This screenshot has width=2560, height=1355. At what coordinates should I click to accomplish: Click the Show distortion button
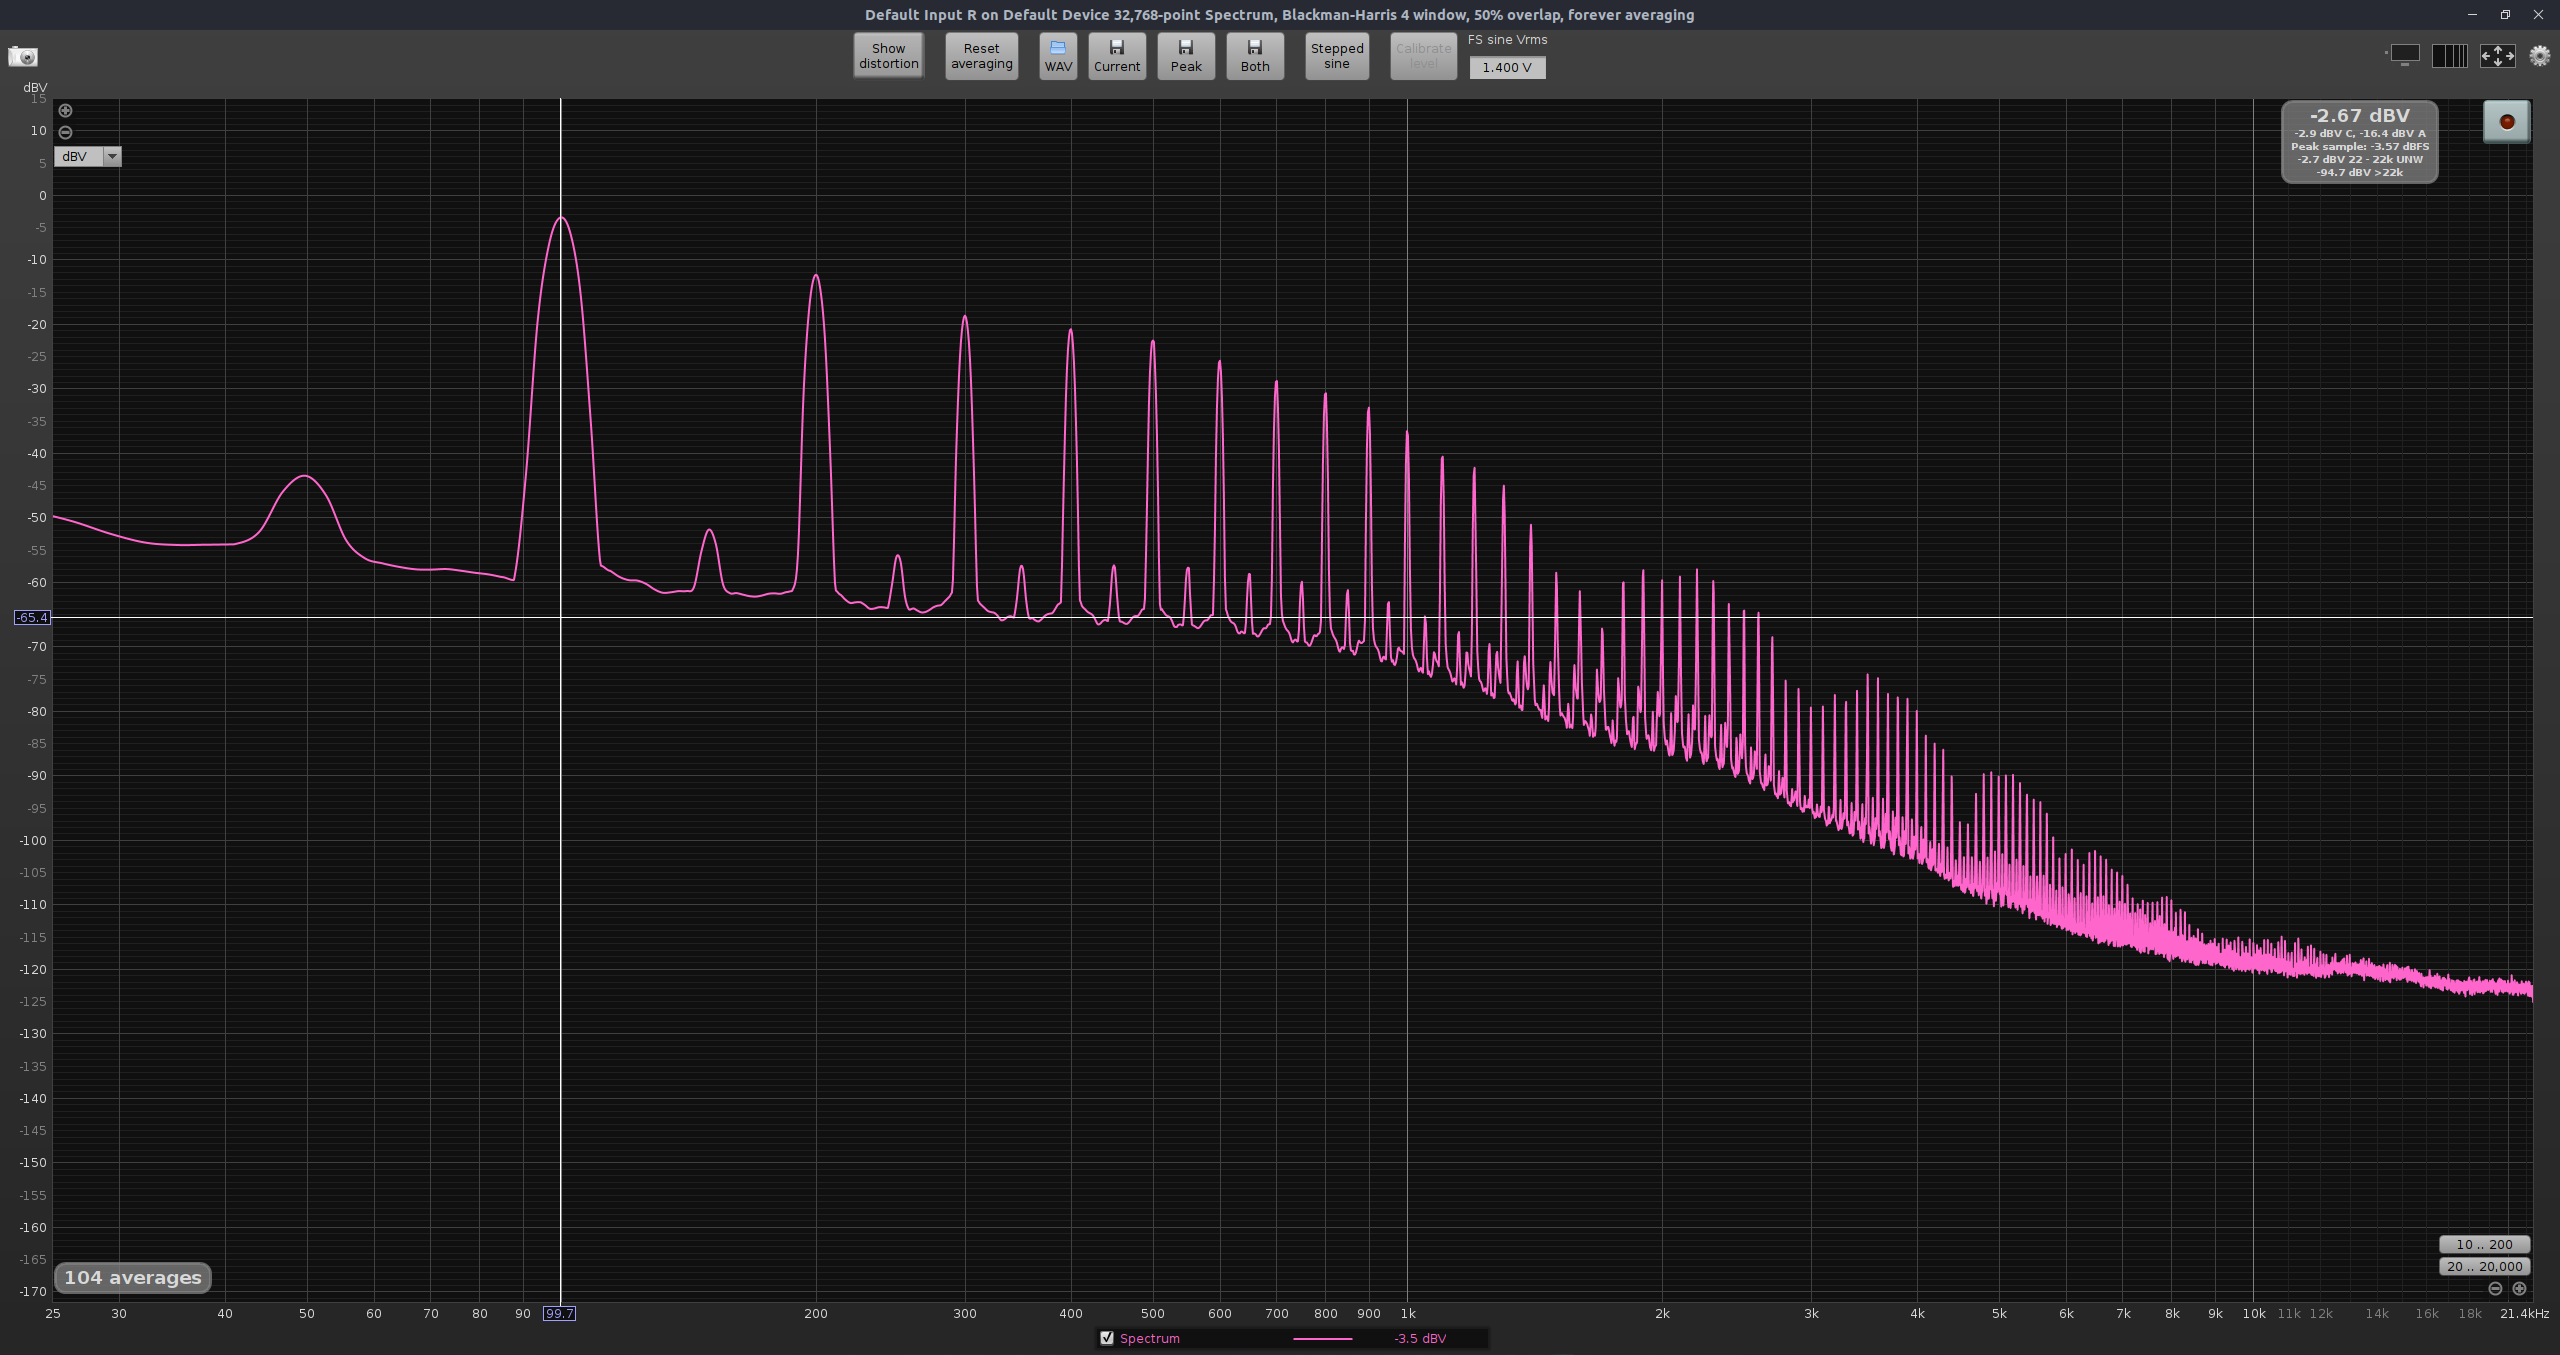(888, 56)
